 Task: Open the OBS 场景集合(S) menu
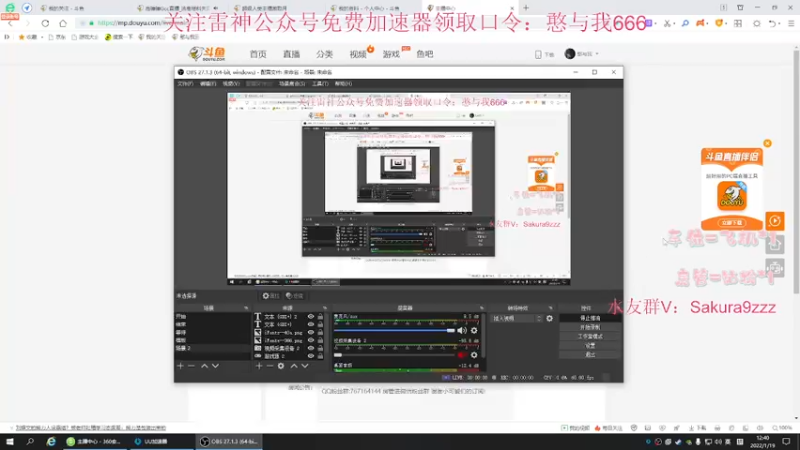pos(292,84)
